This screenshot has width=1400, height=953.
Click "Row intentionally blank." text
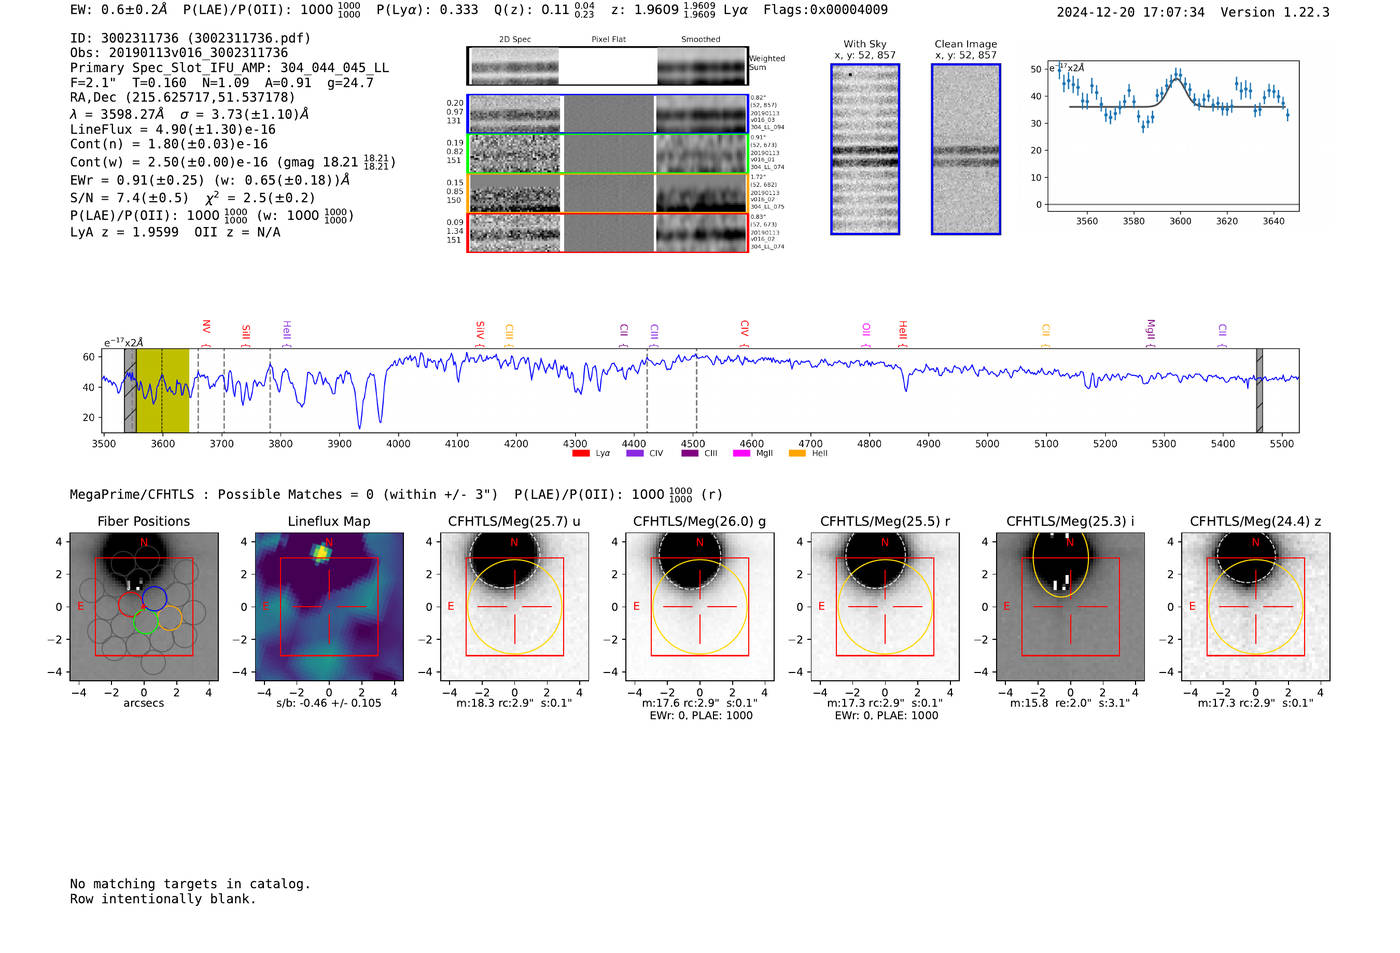point(163,899)
